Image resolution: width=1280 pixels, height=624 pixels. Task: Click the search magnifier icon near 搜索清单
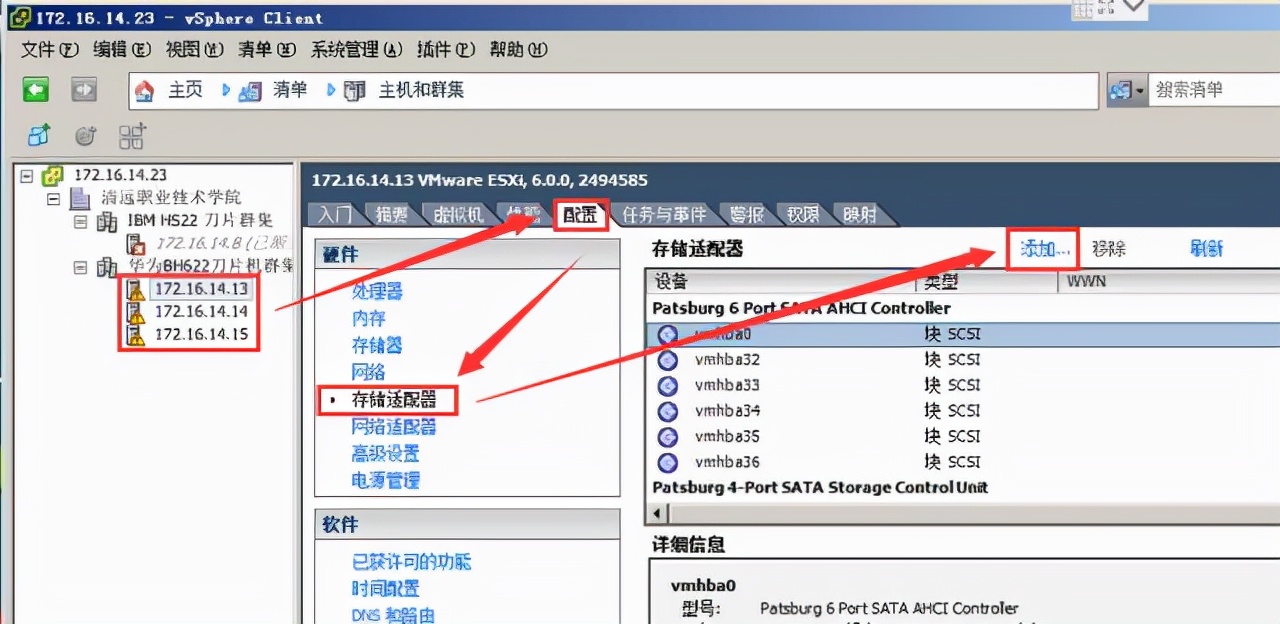click(1122, 89)
